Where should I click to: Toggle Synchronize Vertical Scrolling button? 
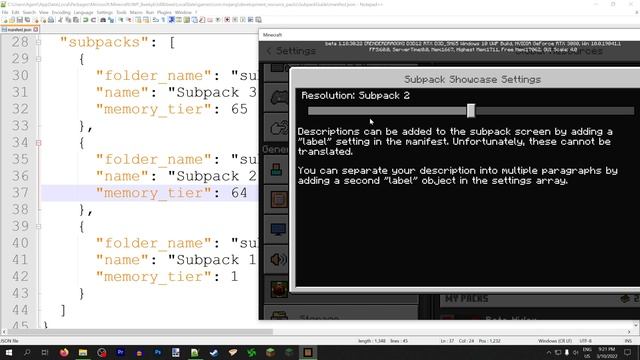138,20
